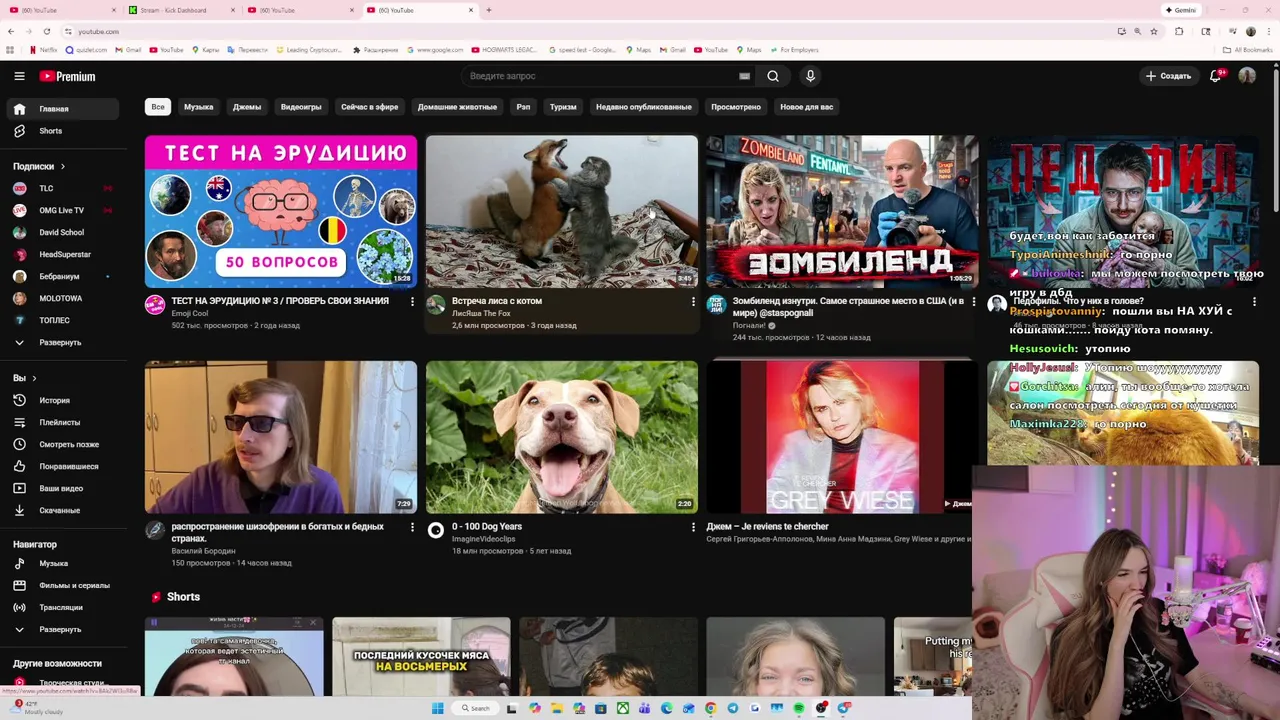Open ТЕСТ НА ЭРУДИЦИЮ video thumbnail
1280x720 pixels.
[281, 212]
